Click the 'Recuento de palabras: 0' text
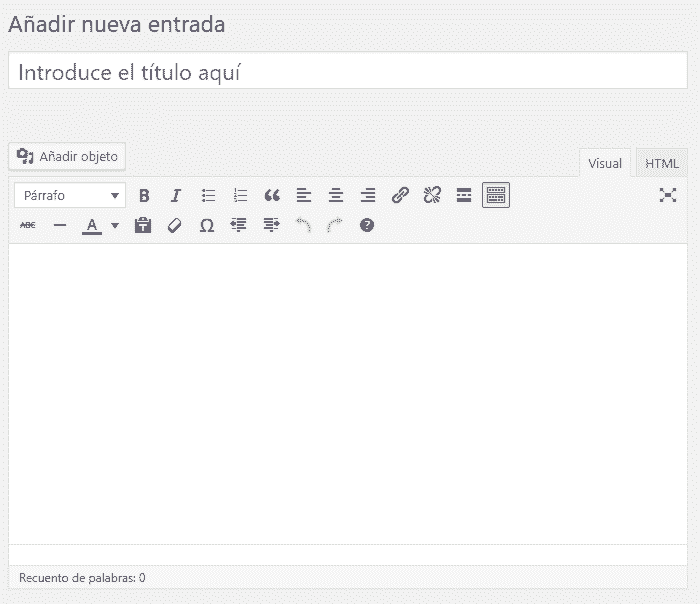Viewport: 700px width, 604px height. pos(82,578)
